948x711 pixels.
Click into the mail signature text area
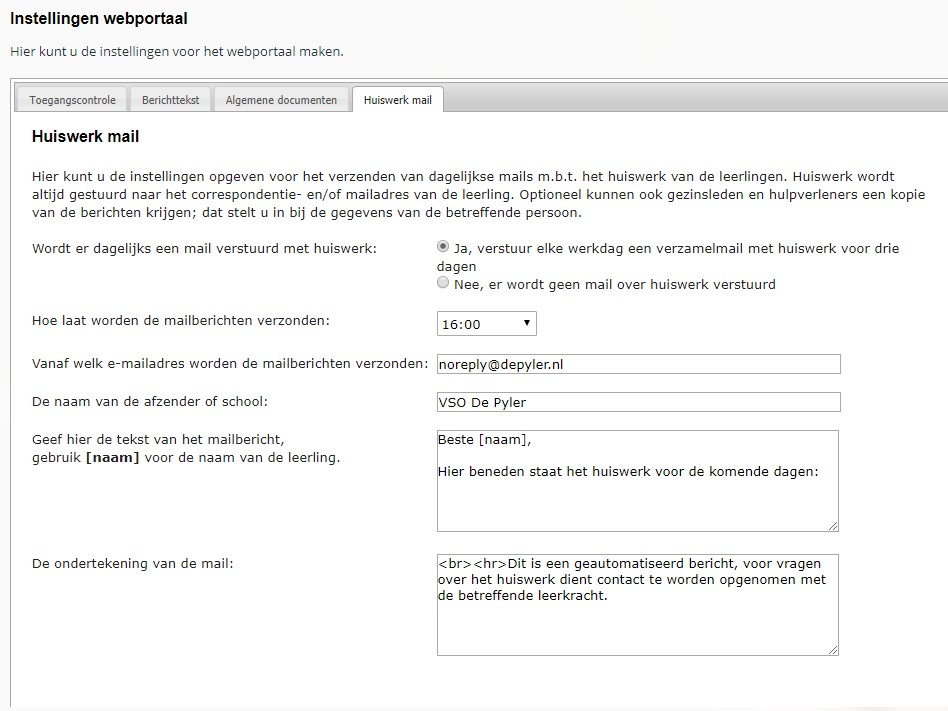tap(637, 604)
